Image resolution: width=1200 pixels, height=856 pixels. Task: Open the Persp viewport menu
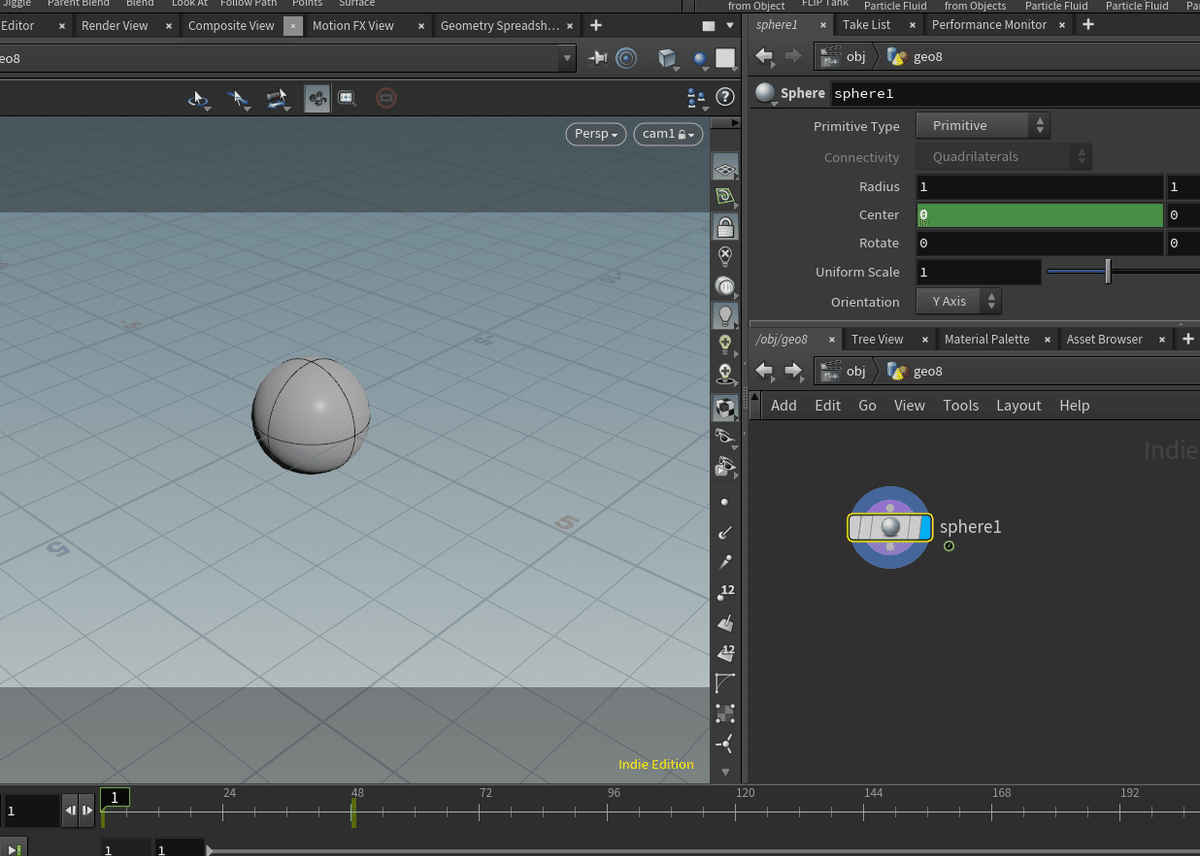pos(596,134)
